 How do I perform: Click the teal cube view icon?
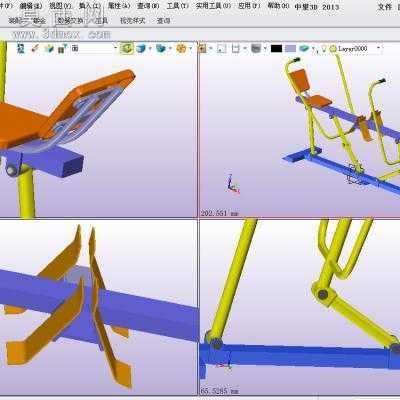tap(161, 49)
